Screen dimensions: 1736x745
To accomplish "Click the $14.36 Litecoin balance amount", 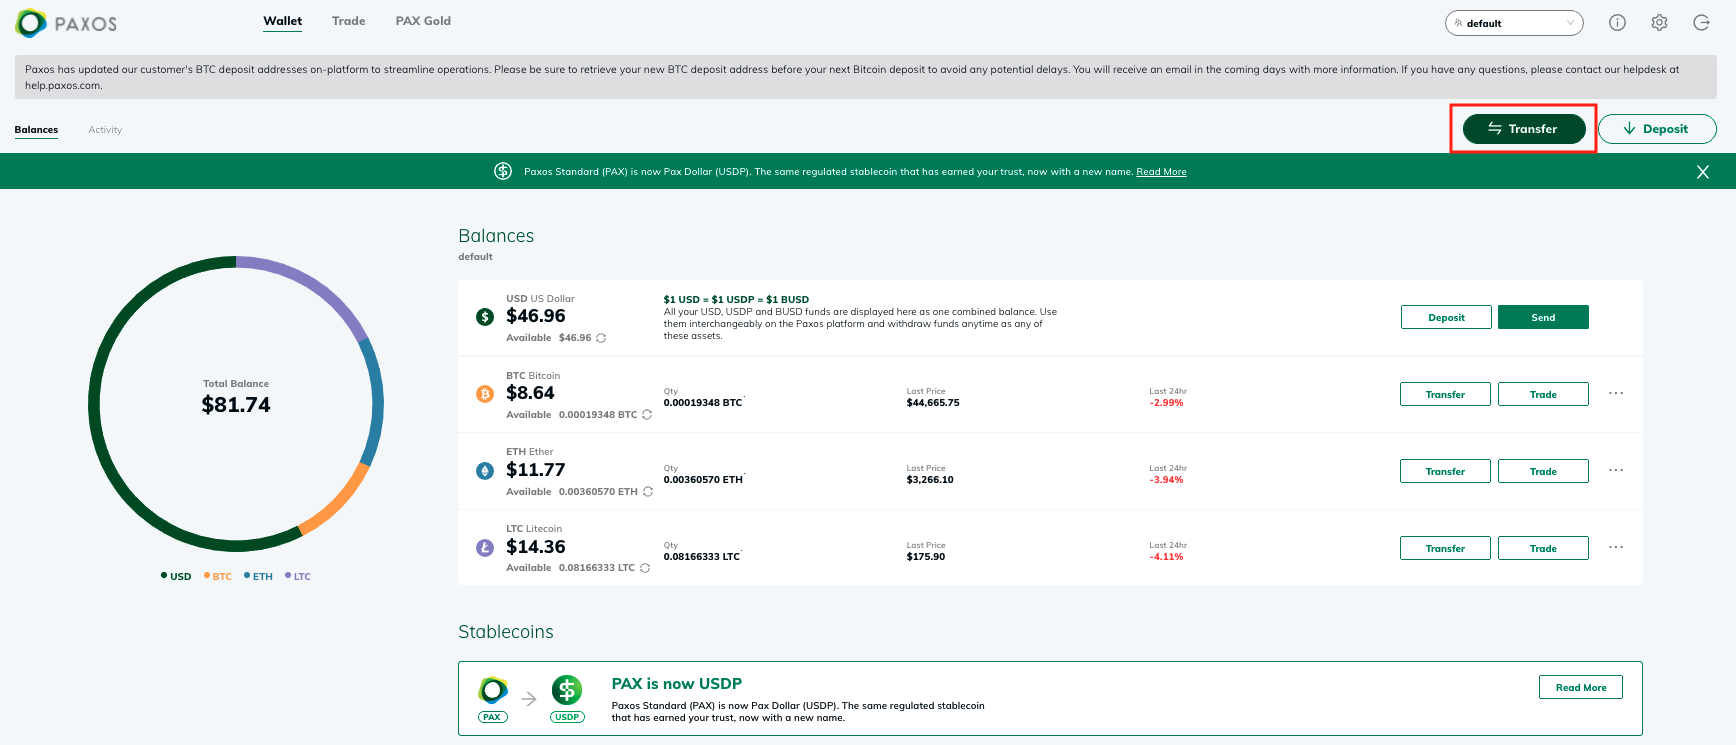I will [x=536, y=547].
